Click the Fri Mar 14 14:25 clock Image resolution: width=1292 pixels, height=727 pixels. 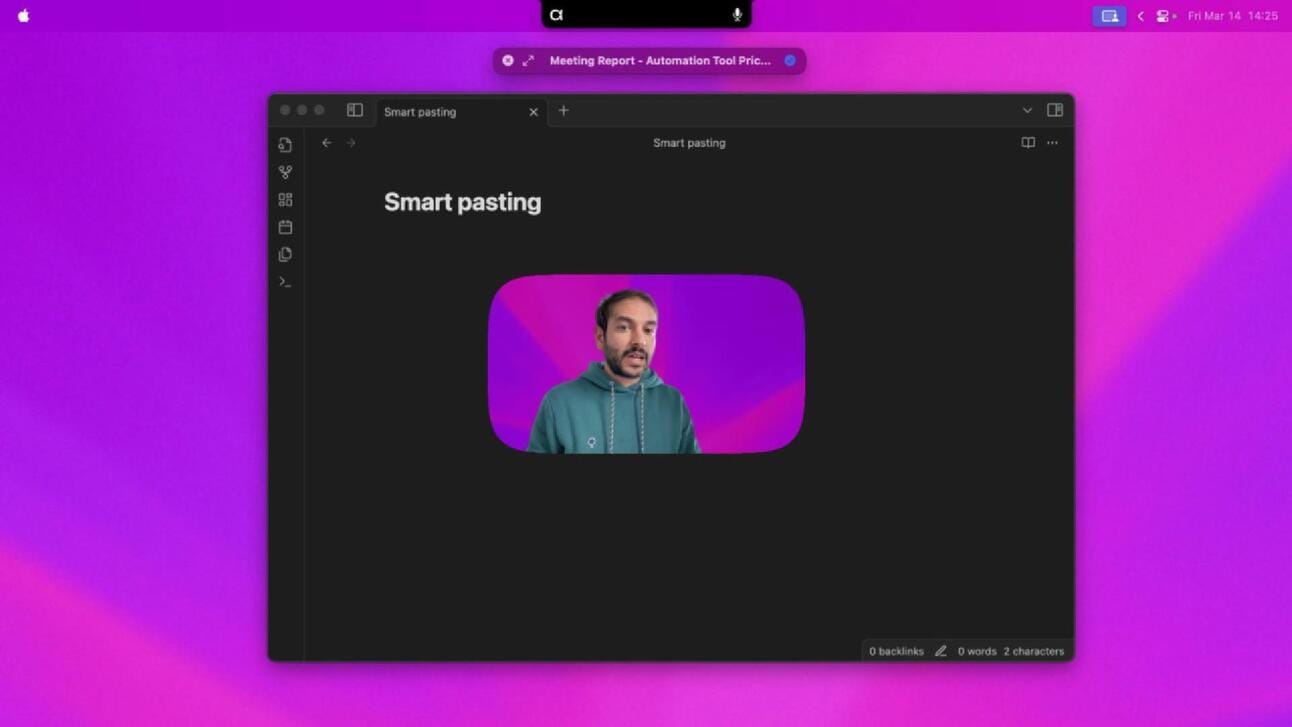point(1232,16)
